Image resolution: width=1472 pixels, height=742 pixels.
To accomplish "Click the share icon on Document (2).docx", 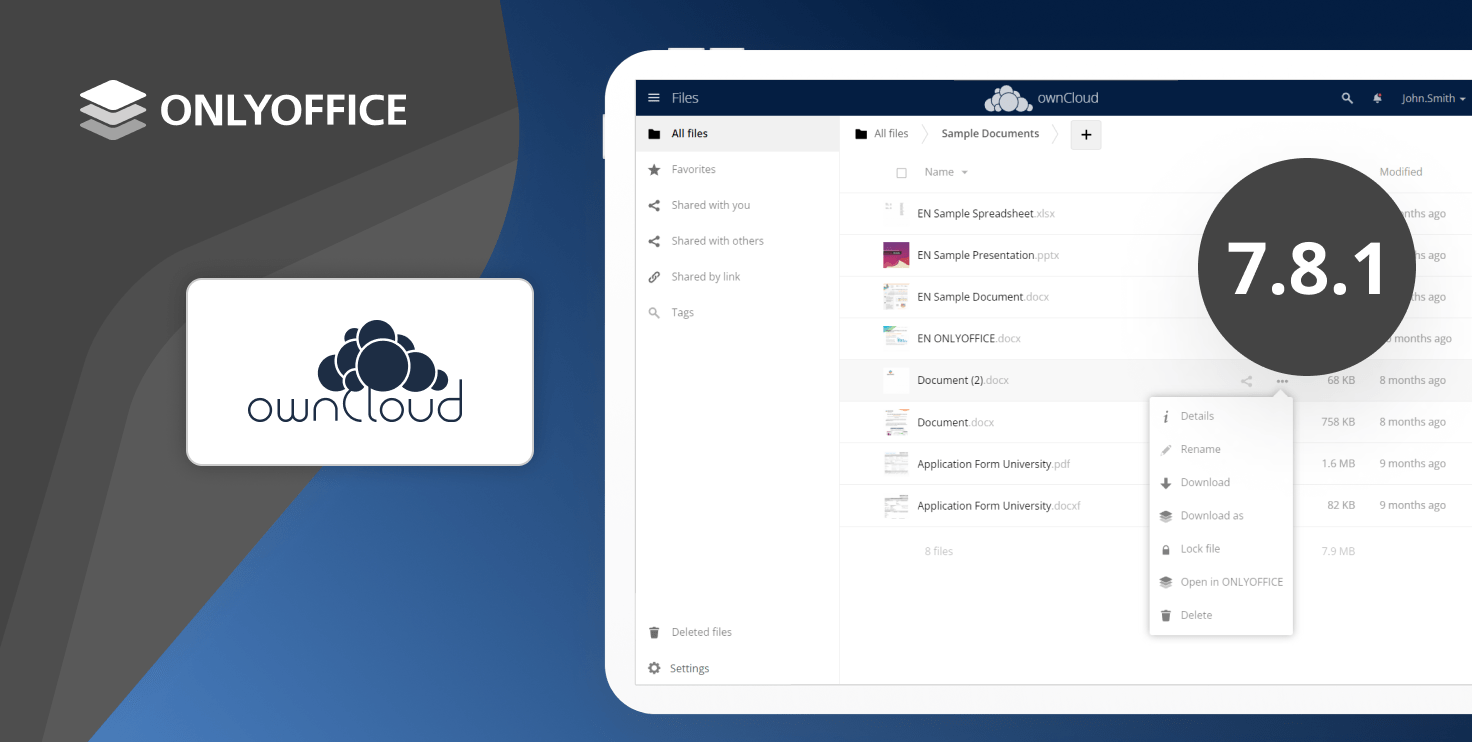I will click(1246, 380).
